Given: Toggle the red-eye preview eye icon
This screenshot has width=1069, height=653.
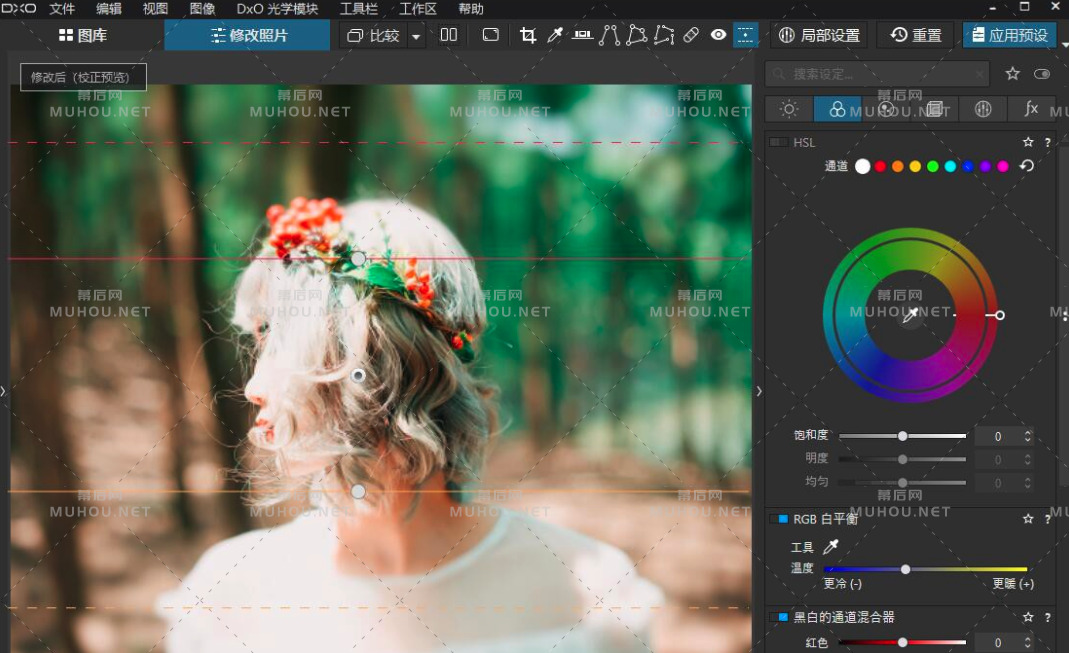Looking at the screenshot, I should click(x=719, y=35).
